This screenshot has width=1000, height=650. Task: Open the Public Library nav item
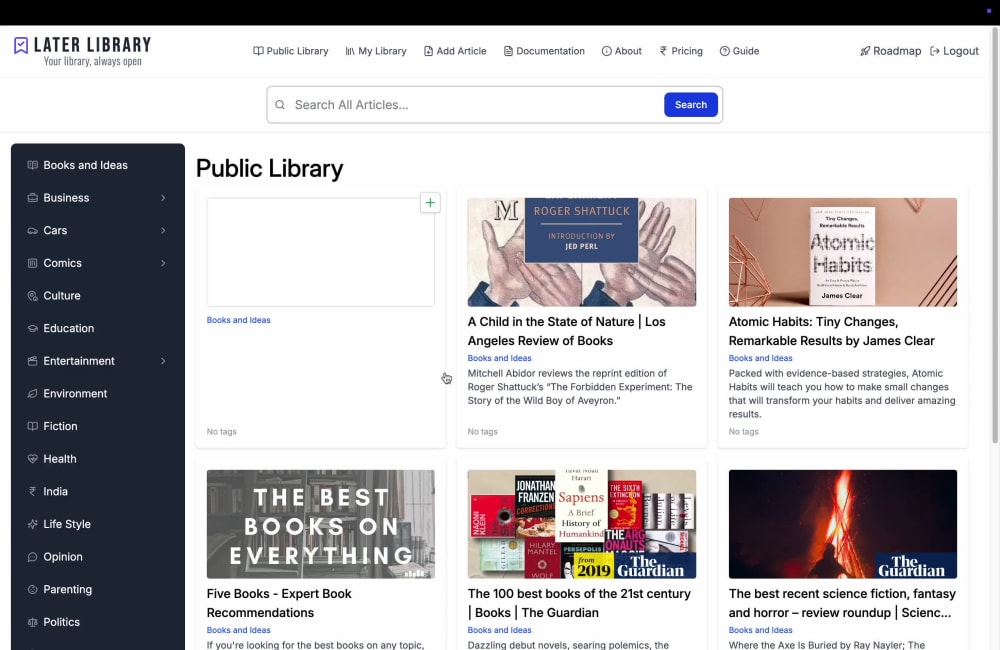point(291,51)
